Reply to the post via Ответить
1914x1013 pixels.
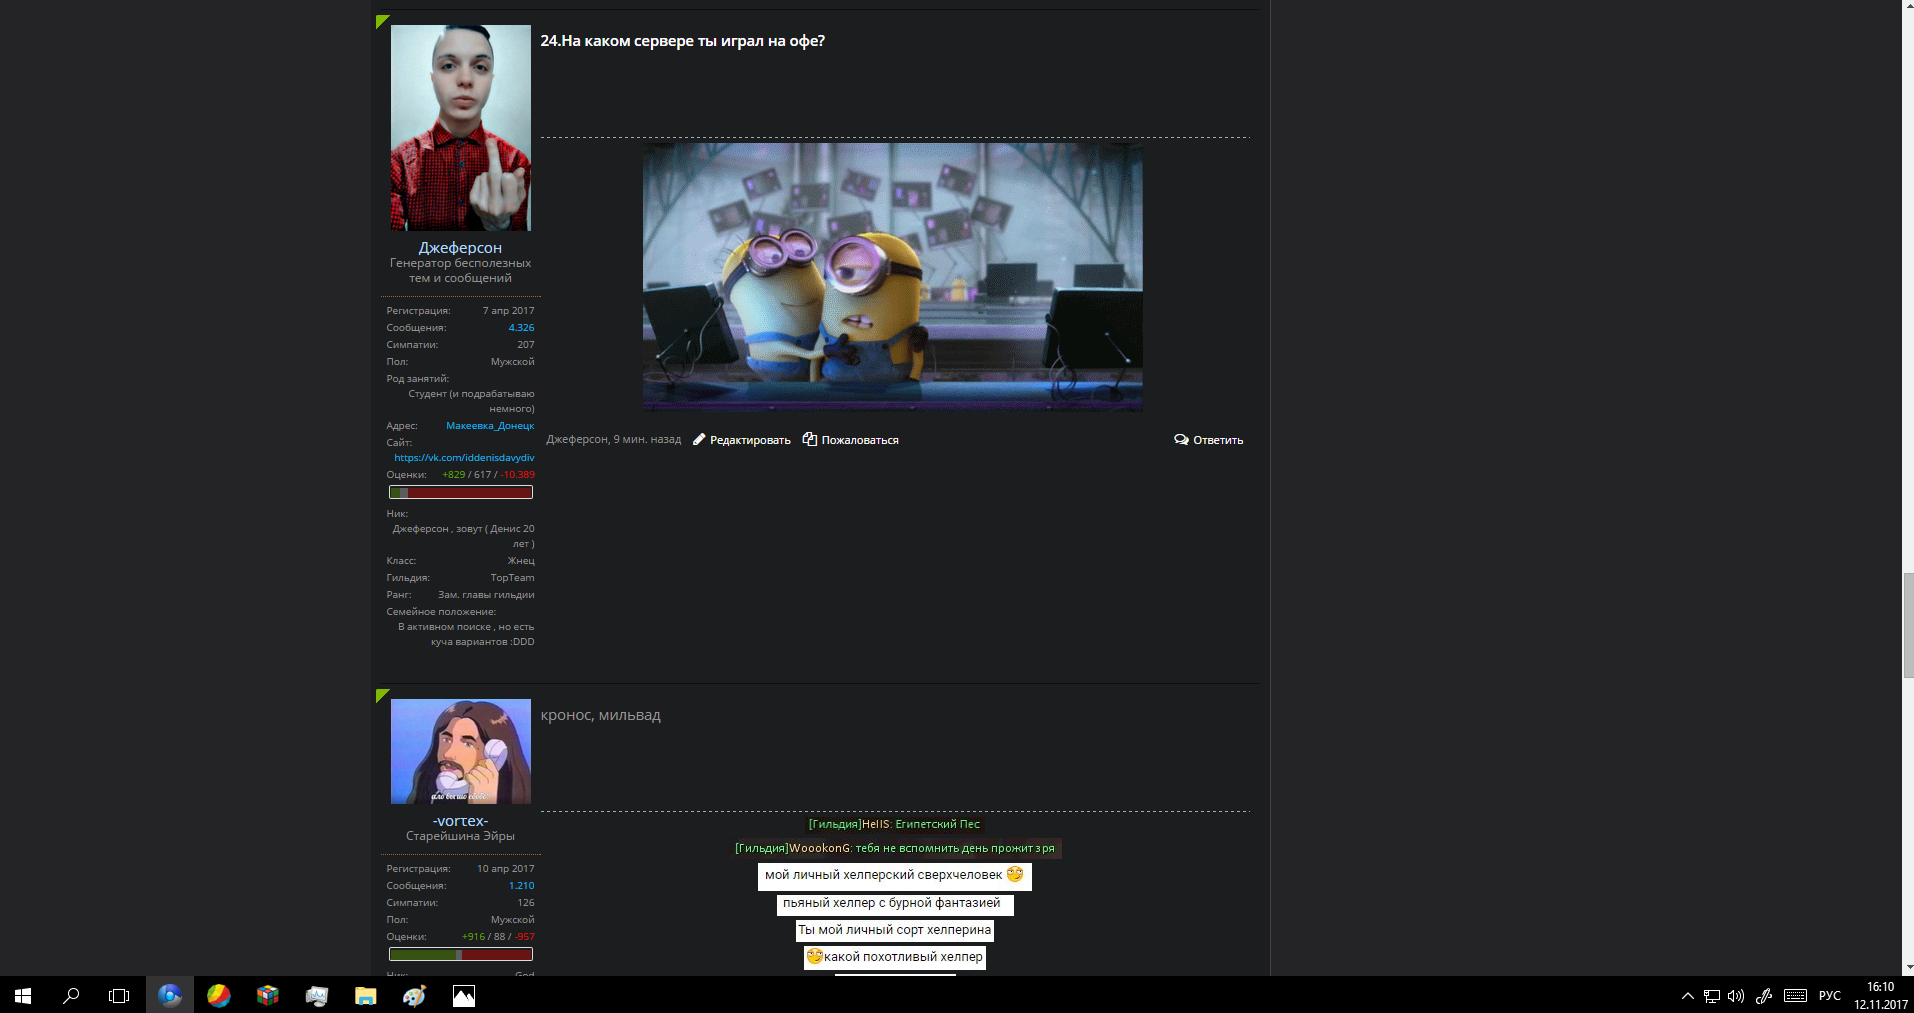coord(1218,440)
